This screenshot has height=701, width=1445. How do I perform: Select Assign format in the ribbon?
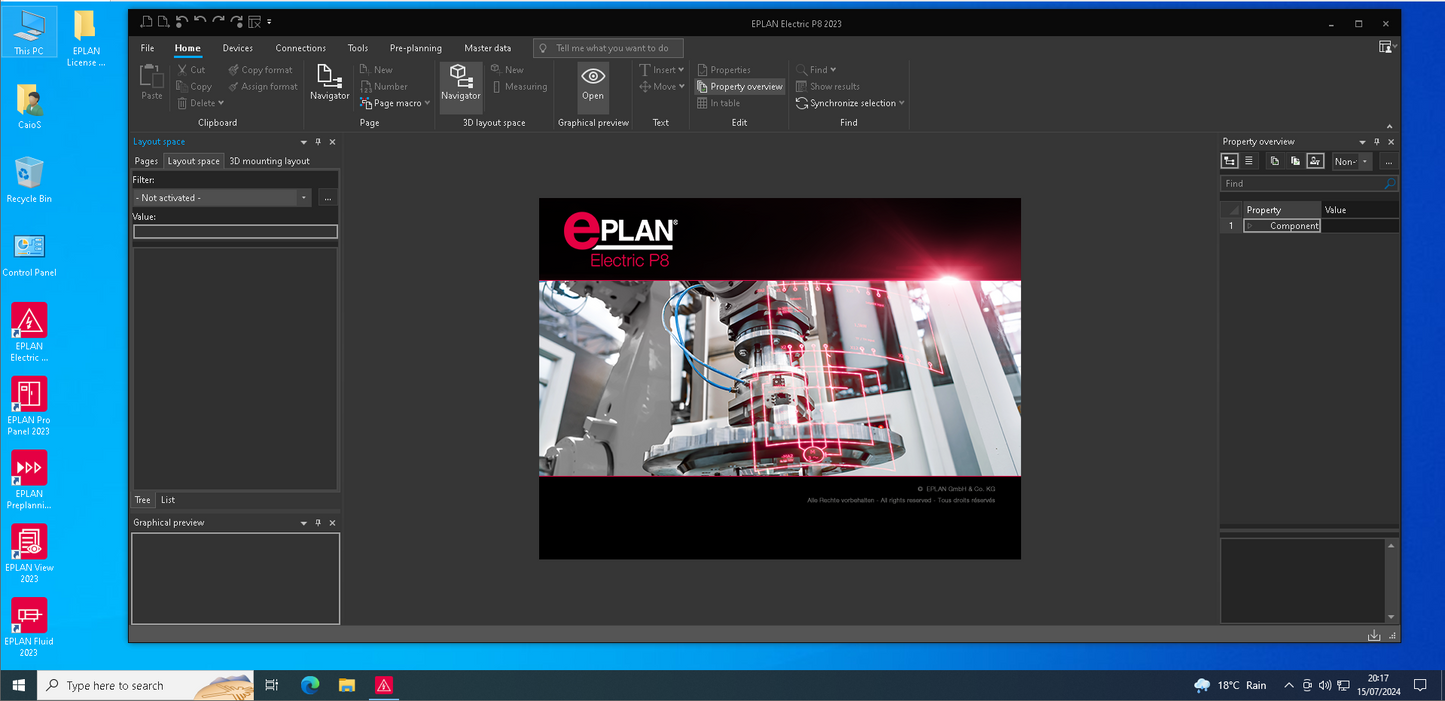pos(263,87)
